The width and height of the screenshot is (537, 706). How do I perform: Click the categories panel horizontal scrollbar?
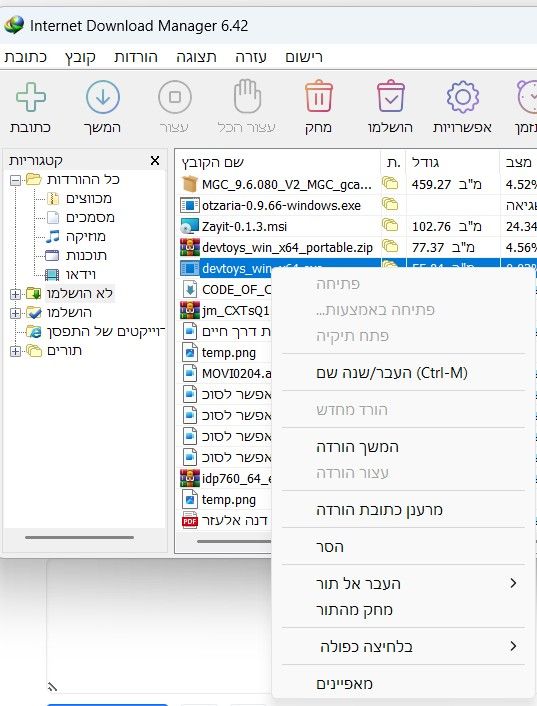(80, 537)
